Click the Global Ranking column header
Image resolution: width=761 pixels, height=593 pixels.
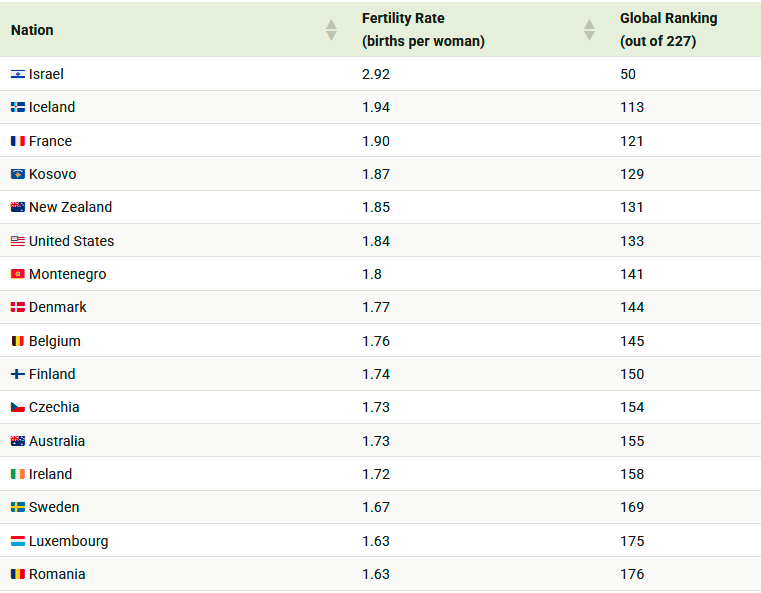click(668, 19)
